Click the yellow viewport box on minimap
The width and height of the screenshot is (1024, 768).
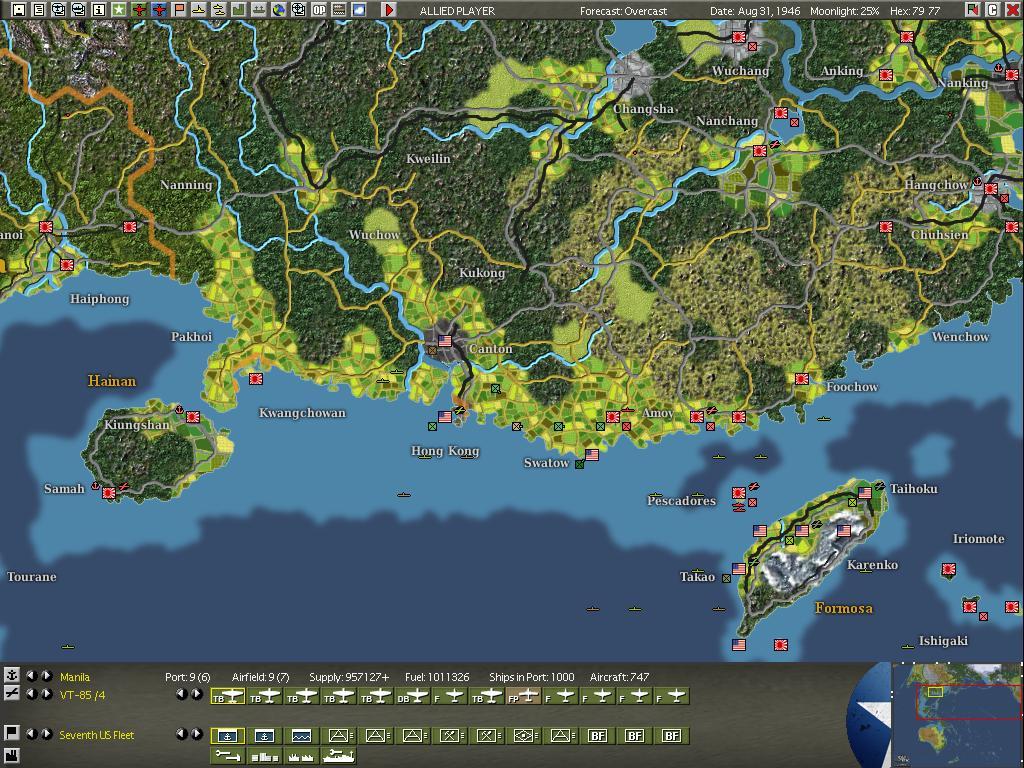pyautogui.click(x=935, y=691)
